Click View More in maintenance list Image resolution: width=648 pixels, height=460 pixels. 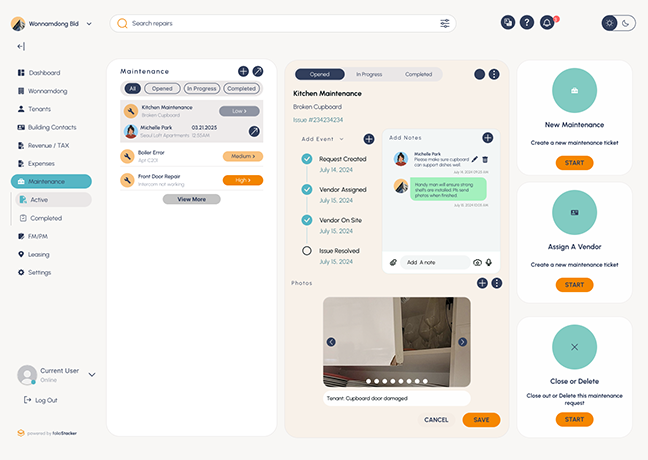pos(191,199)
